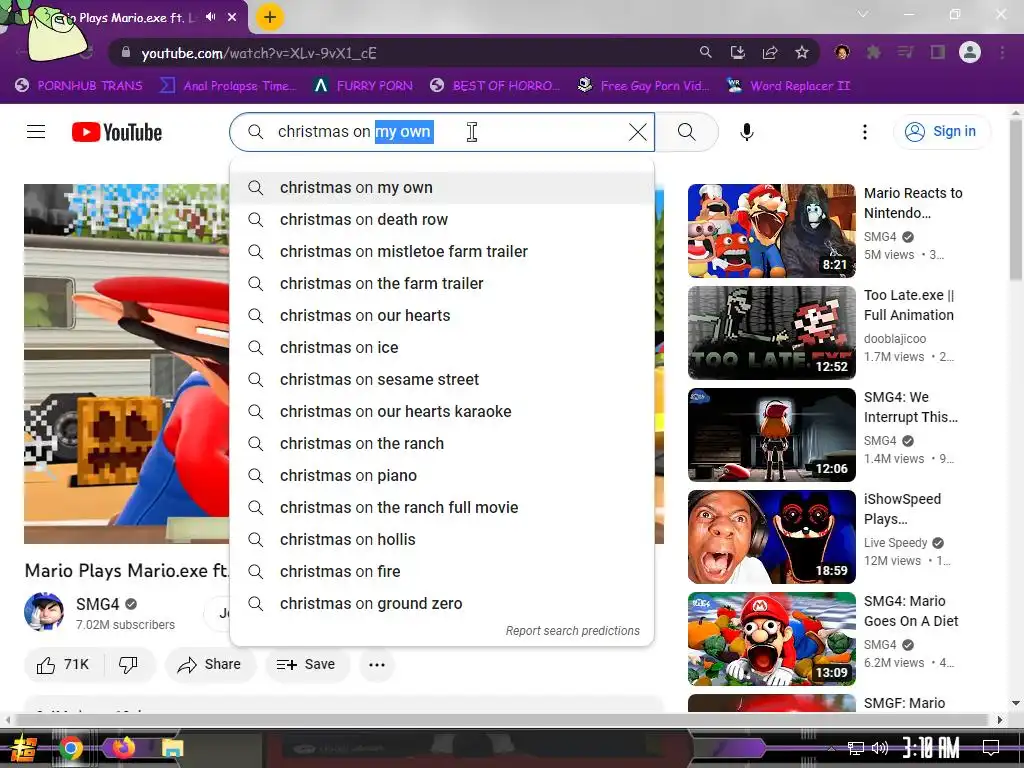Viewport: 1024px width, 768px height.
Task: Open SMG4 channel avatar
Action: click(44, 612)
